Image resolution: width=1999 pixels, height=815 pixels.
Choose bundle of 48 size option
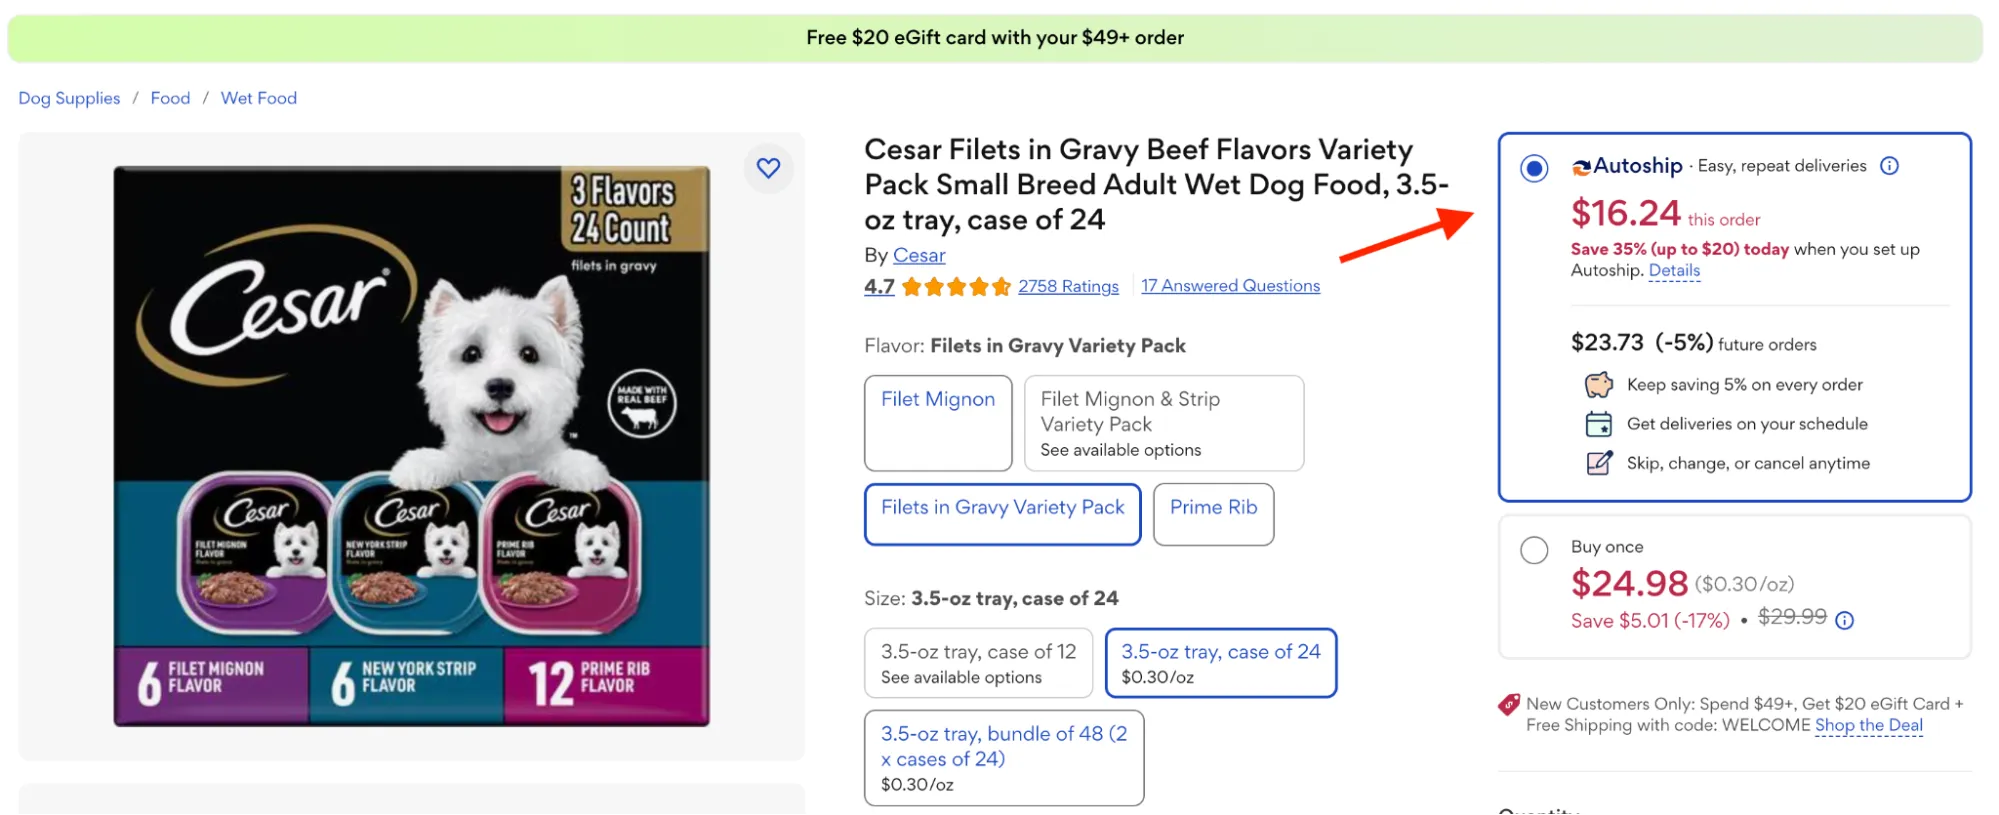point(1003,757)
